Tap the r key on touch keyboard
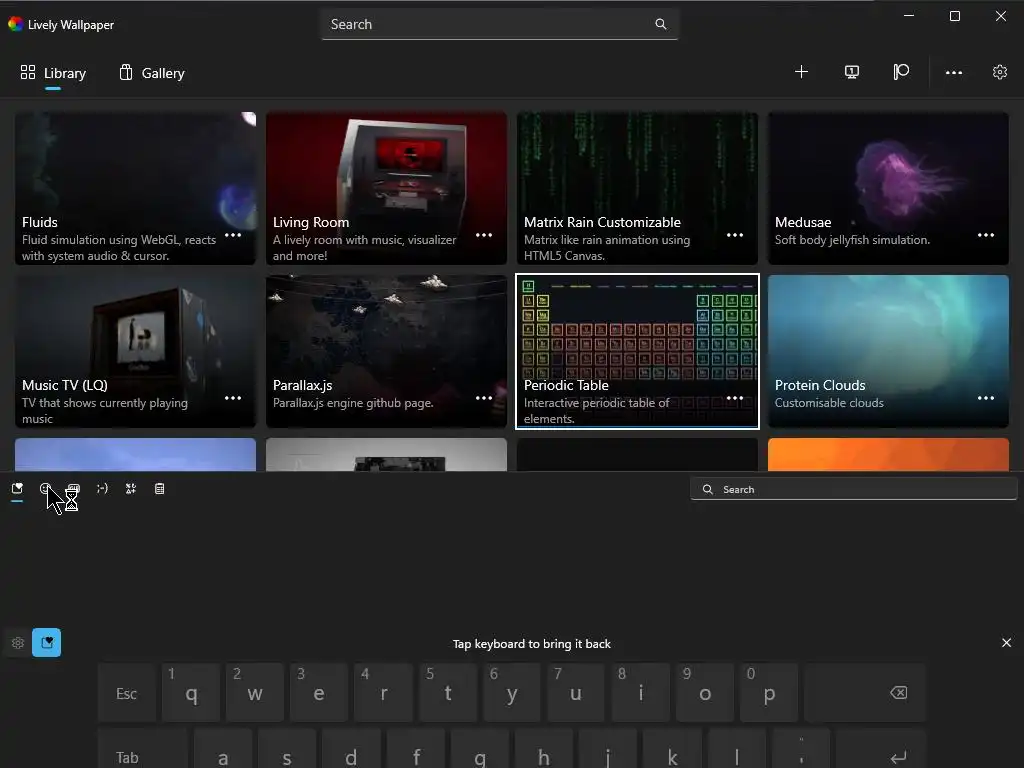 click(x=383, y=693)
